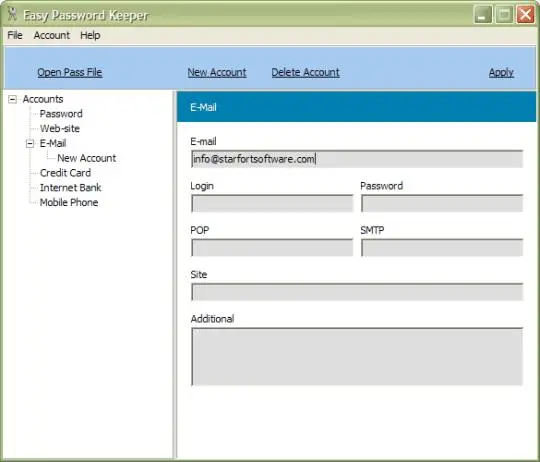Select New Account under E-Mail in the tree
Image resolution: width=540 pixels, height=462 pixels.
[86, 158]
